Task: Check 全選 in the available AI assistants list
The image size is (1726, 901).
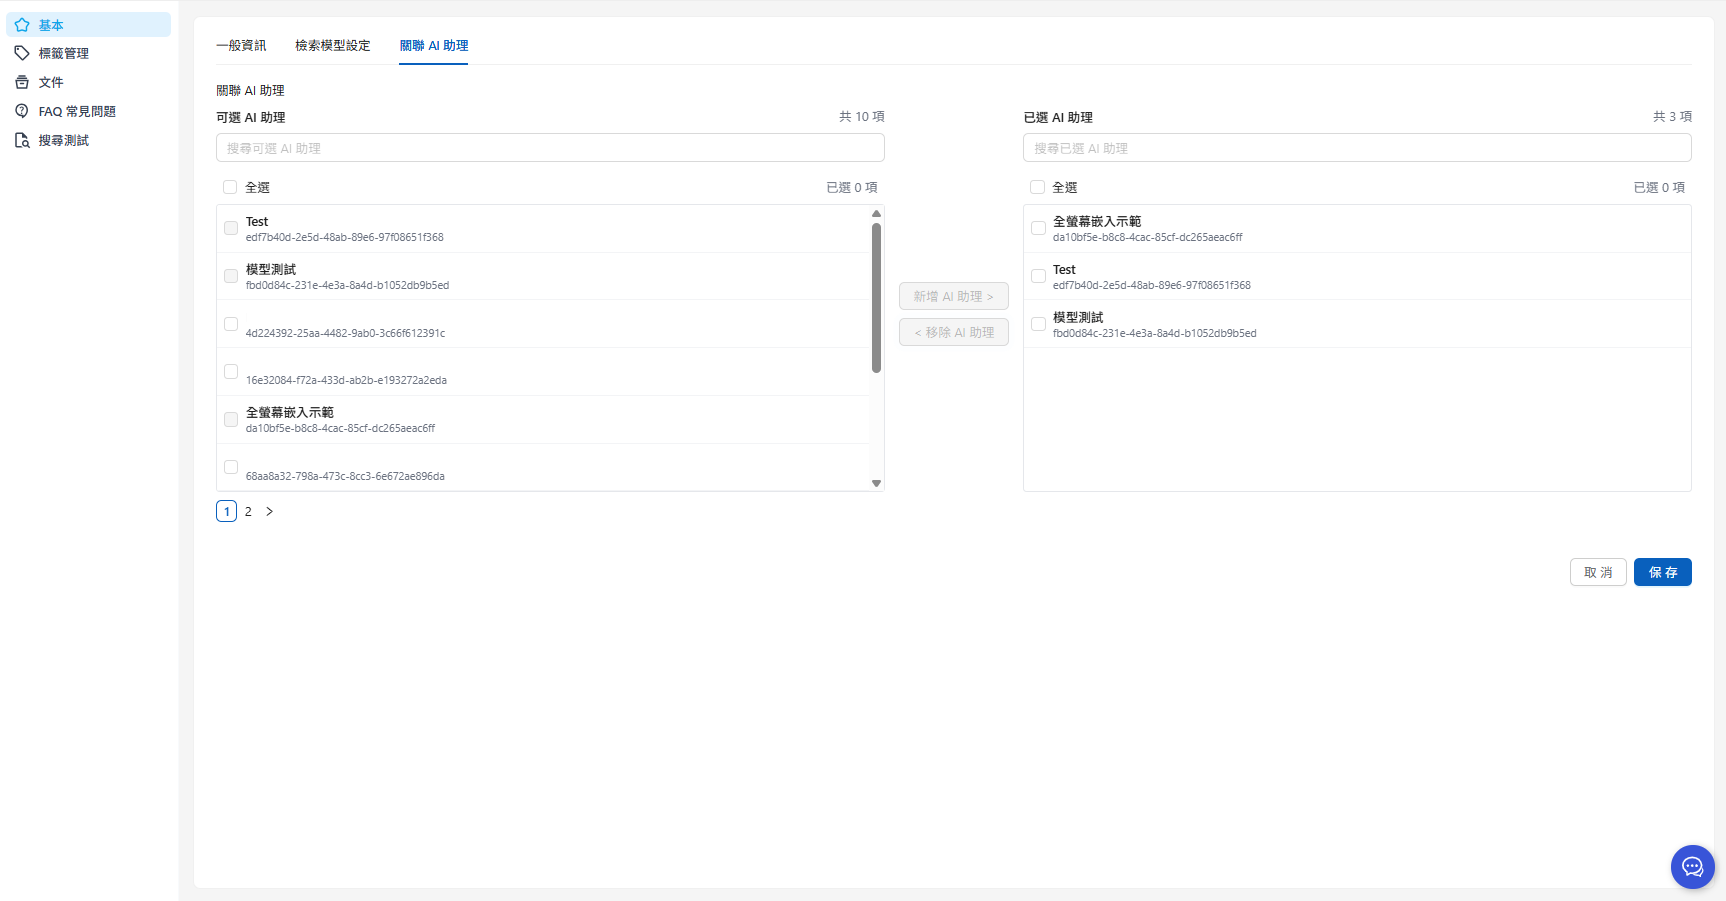Action: pos(230,187)
